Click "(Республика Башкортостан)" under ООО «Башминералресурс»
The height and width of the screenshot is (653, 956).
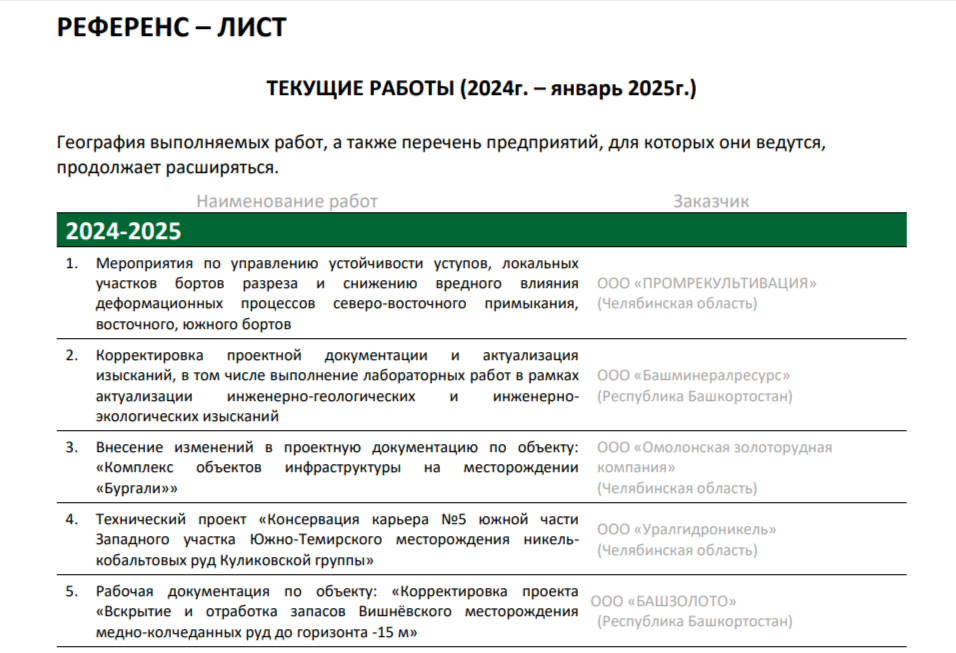coord(694,396)
